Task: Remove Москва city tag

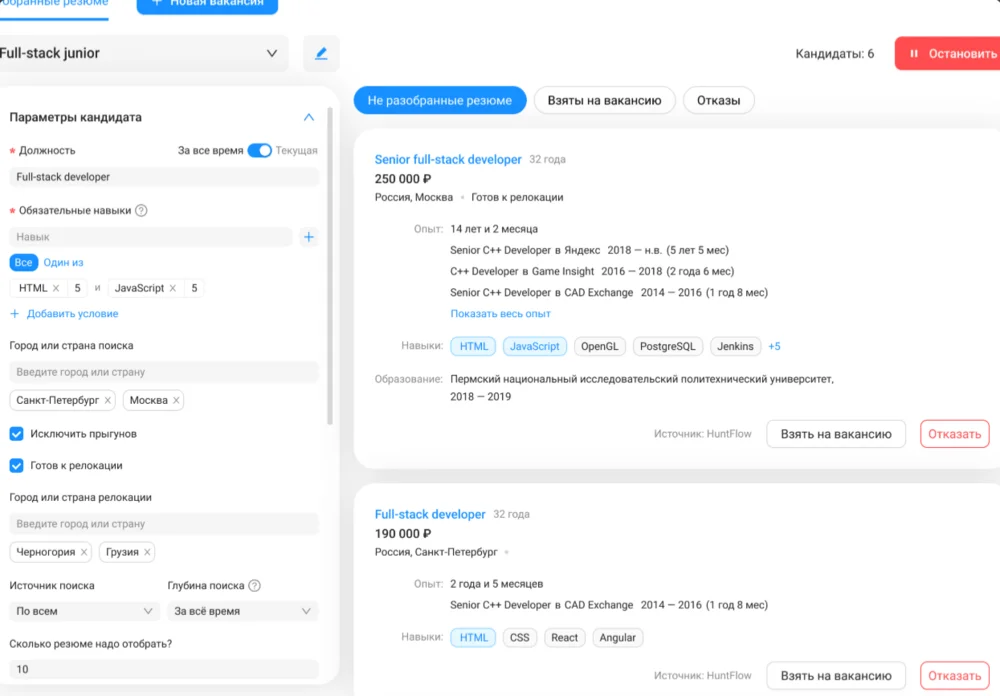Action: point(176,400)
